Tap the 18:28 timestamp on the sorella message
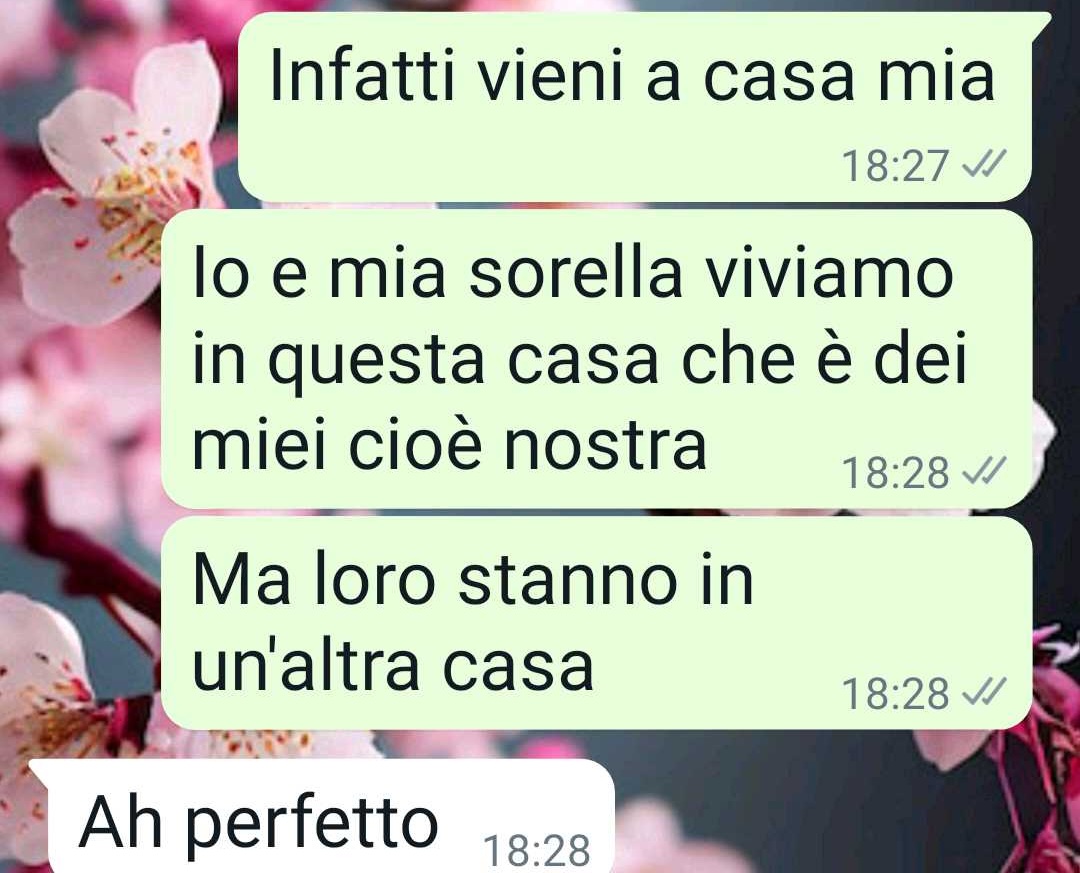The image size is (1080, 873). click(x=895, y=473)
